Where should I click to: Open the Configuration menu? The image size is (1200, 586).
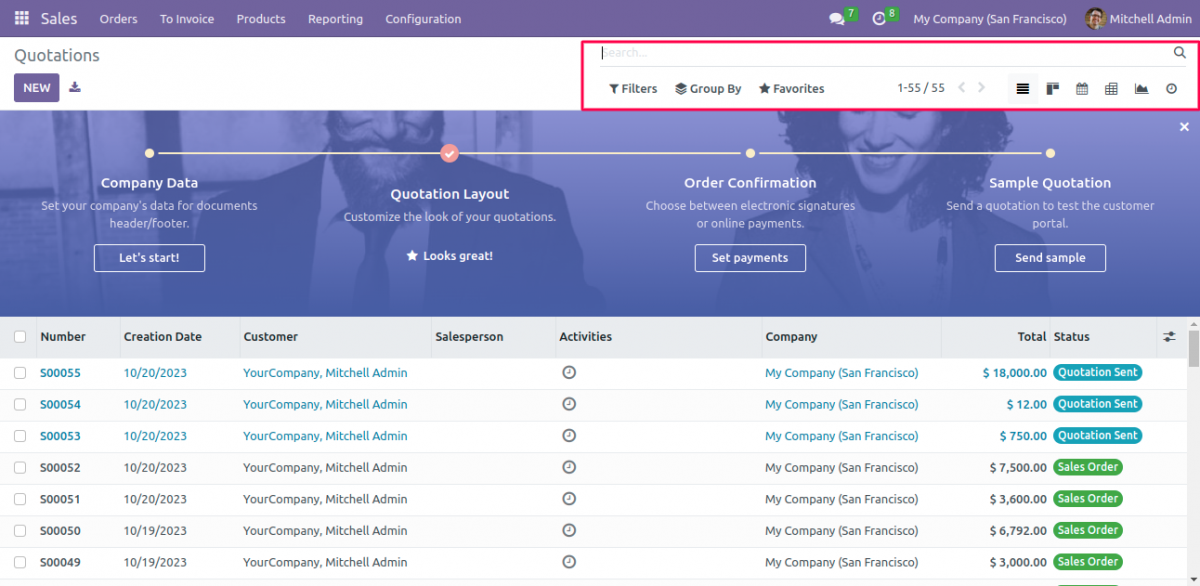pyautogui.click(x=423, y=19)
